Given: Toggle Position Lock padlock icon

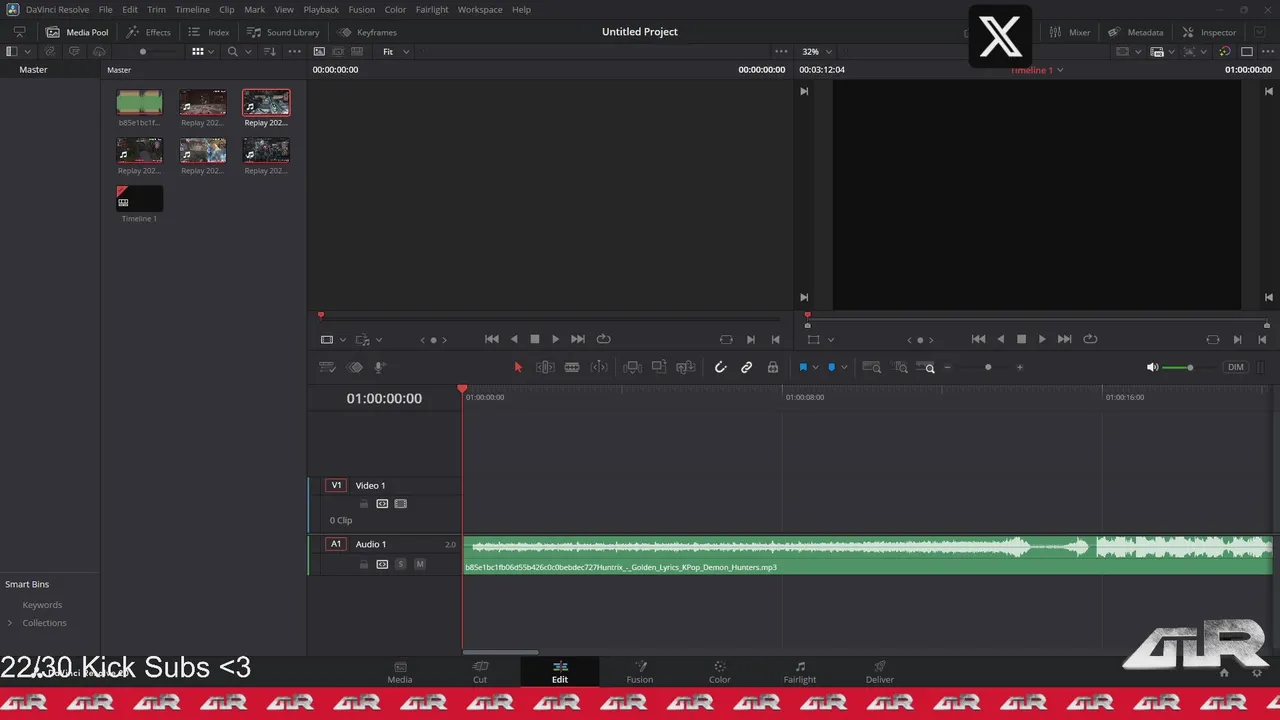Looking at the screenshot, I should point(773,367).
